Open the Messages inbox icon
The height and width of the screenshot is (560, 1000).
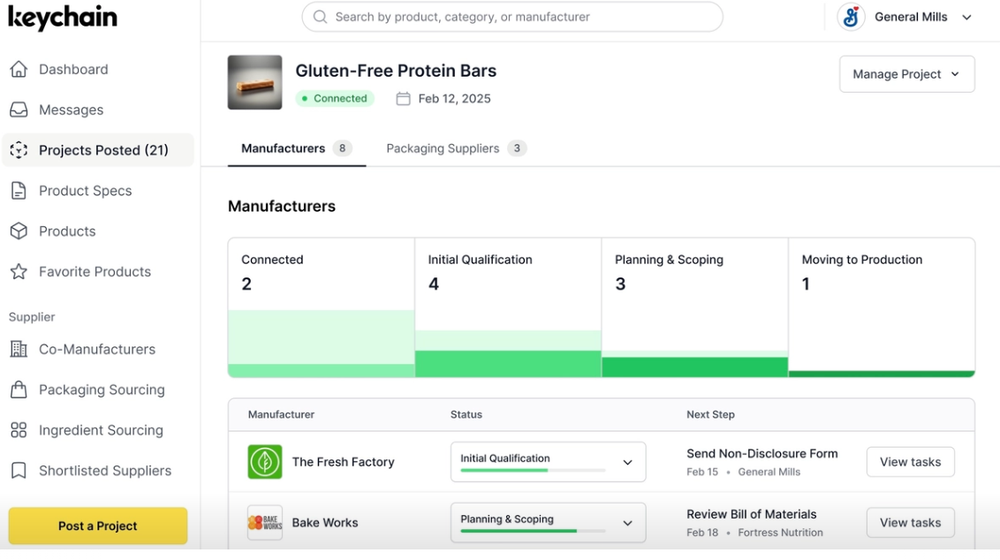click(x=18, y=110)
